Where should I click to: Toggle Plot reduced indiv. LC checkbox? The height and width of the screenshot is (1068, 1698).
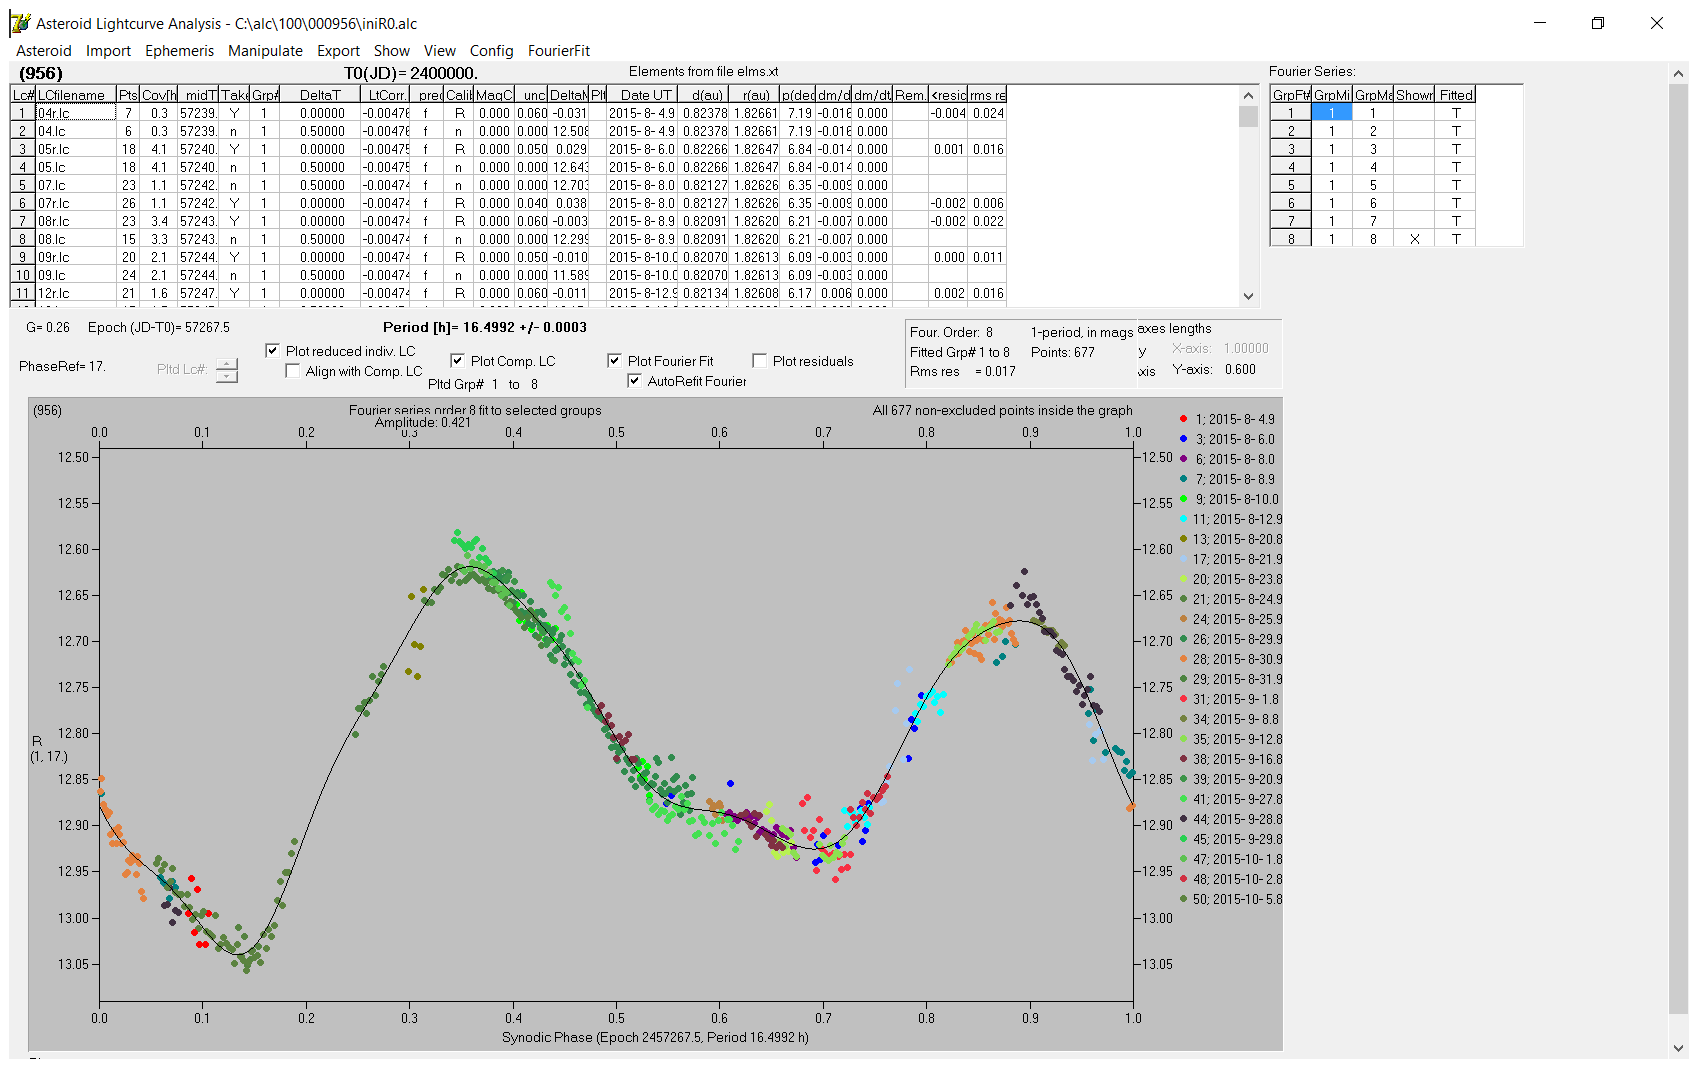tap(272, 351)
